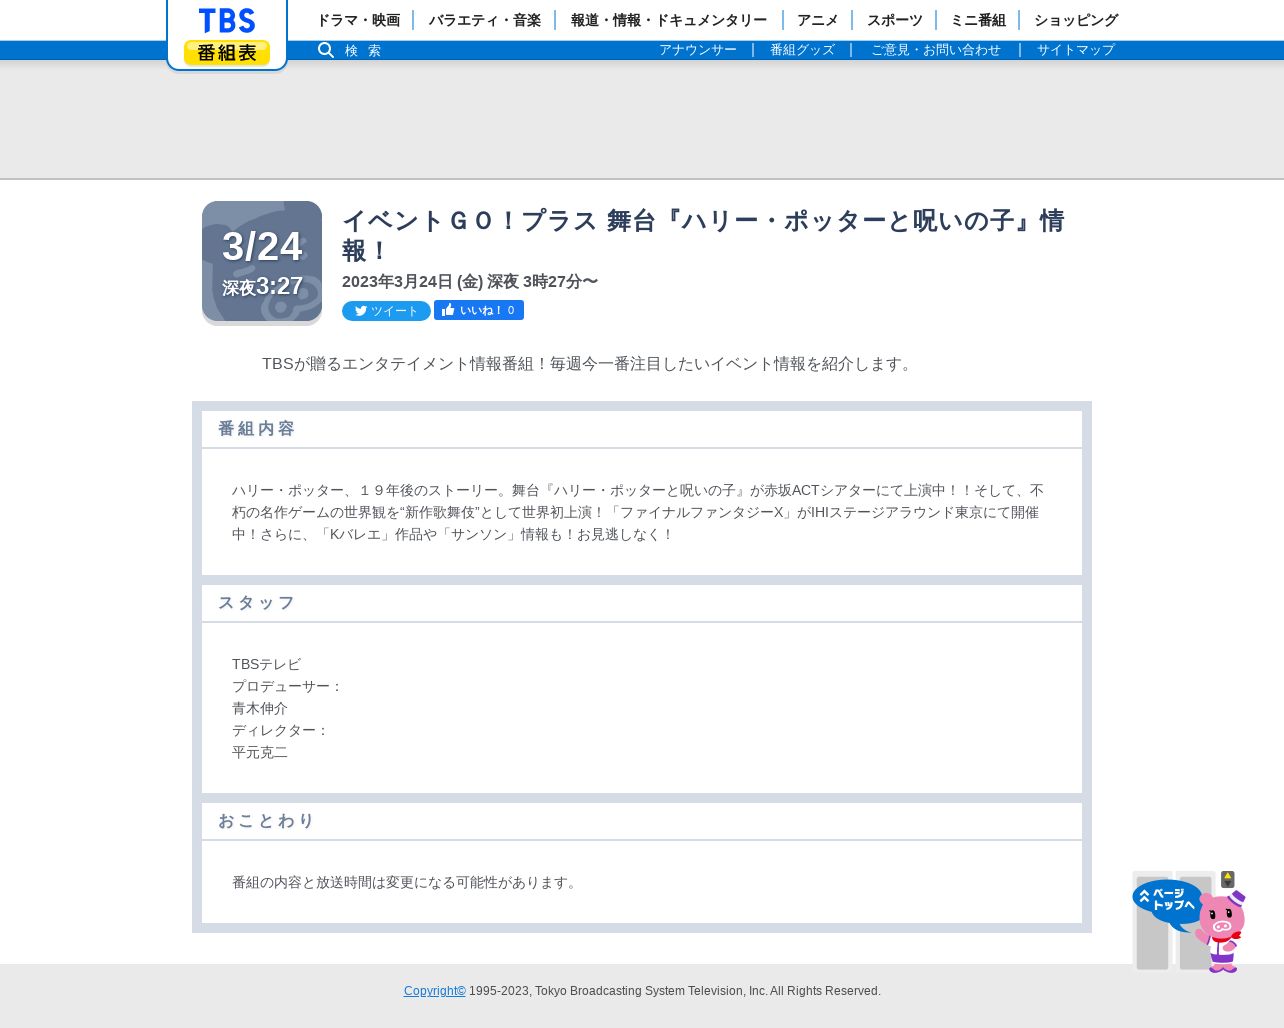1284x1028 pixels.
Task: Open the バラエティ・音楽 menu
Action: (x=485, y=20)
